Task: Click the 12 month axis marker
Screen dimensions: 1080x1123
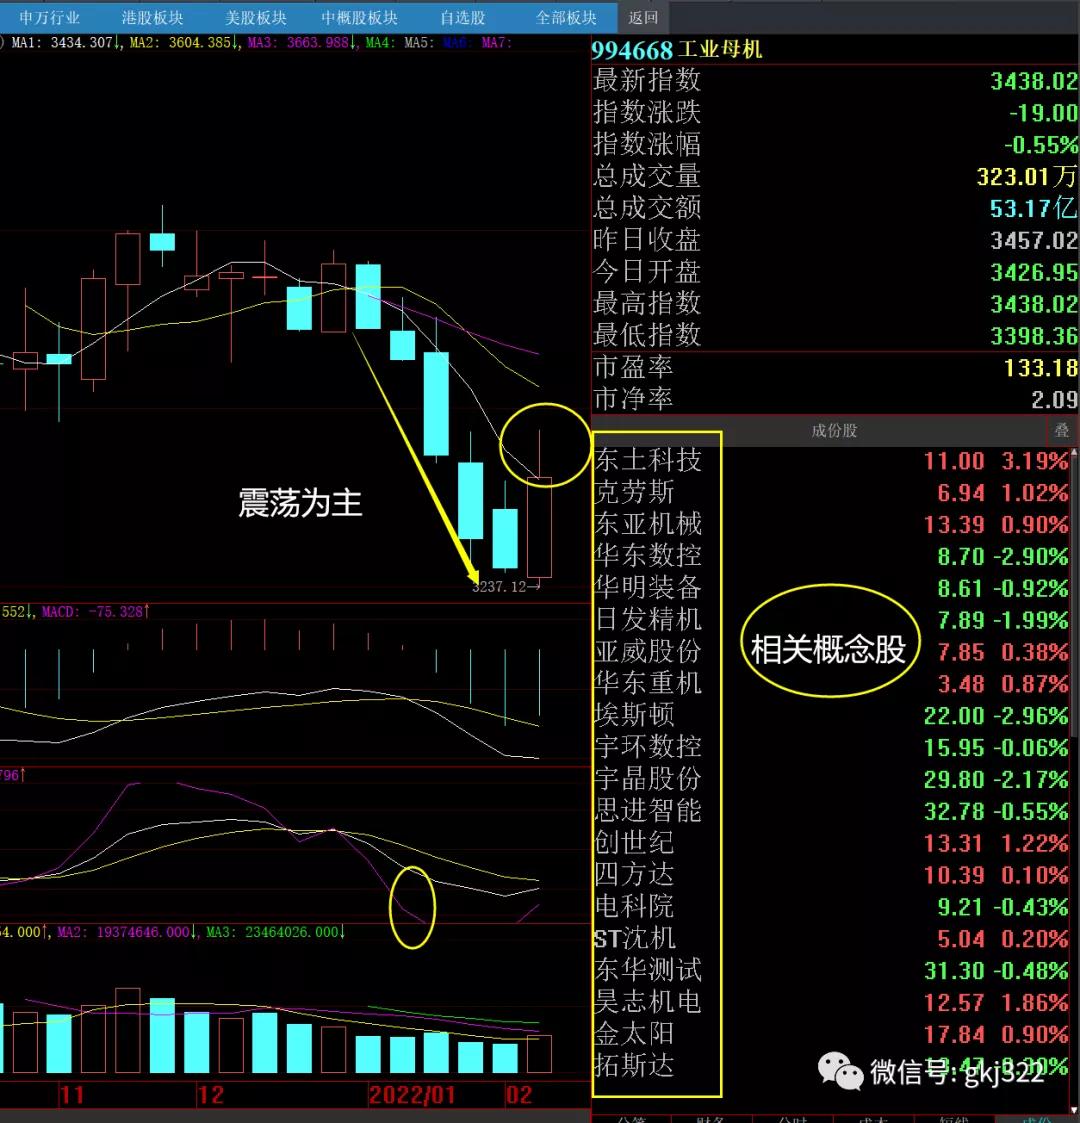Action: [211, 1094]
